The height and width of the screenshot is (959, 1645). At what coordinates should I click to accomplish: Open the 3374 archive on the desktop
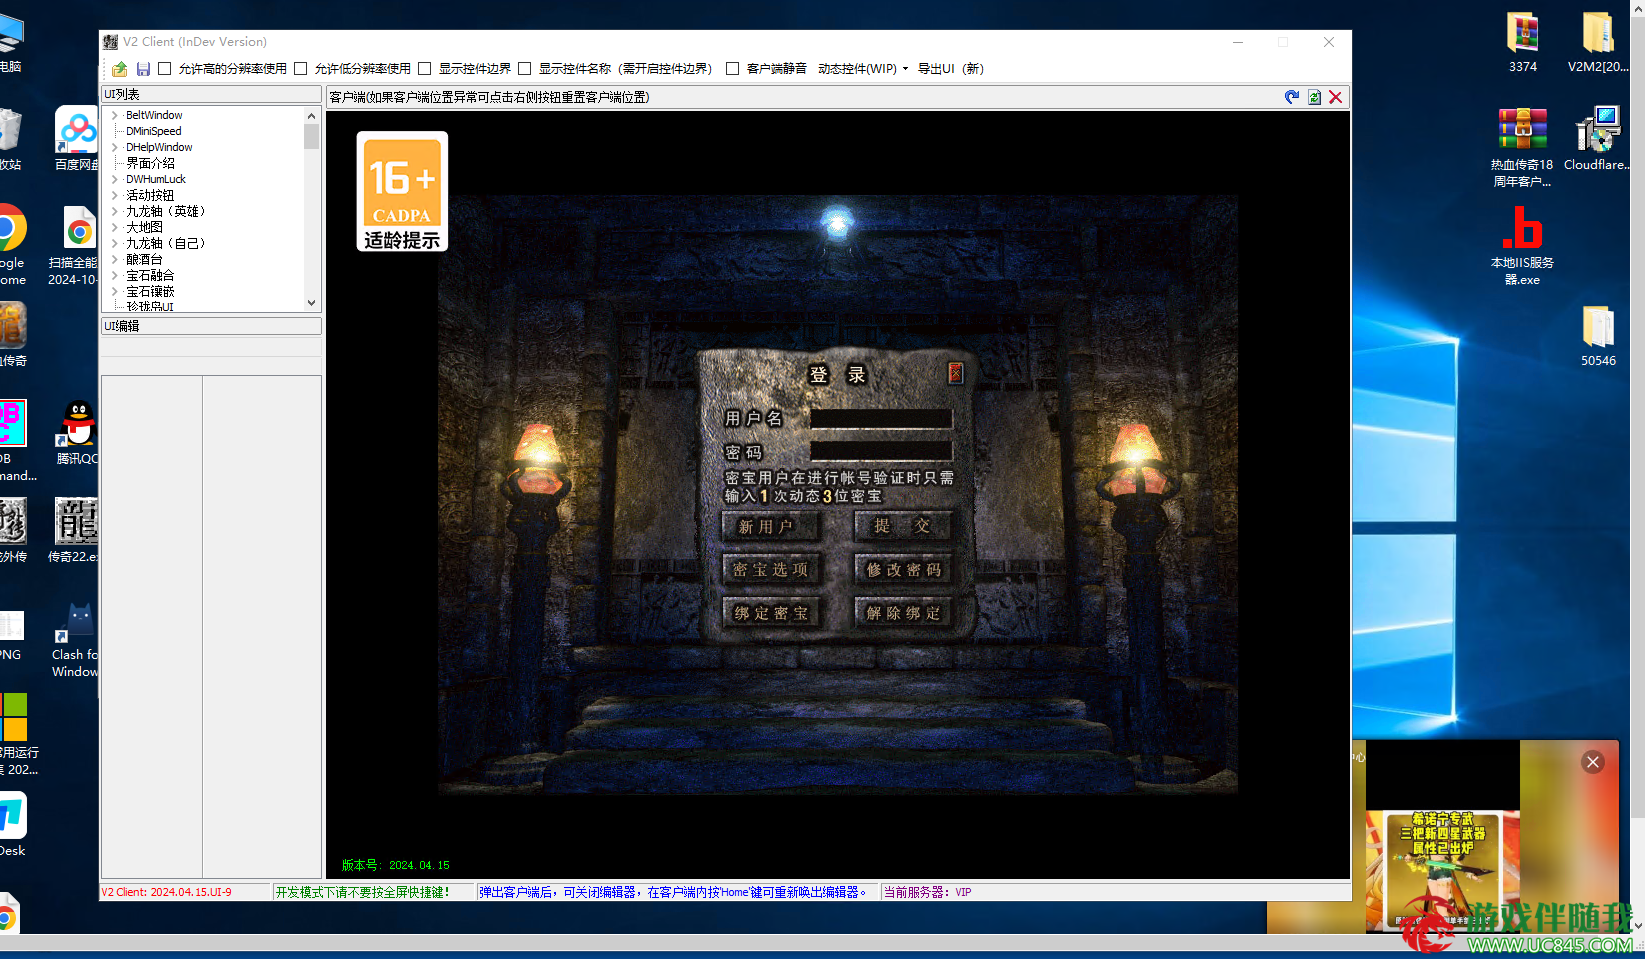tap(1523, 42)
